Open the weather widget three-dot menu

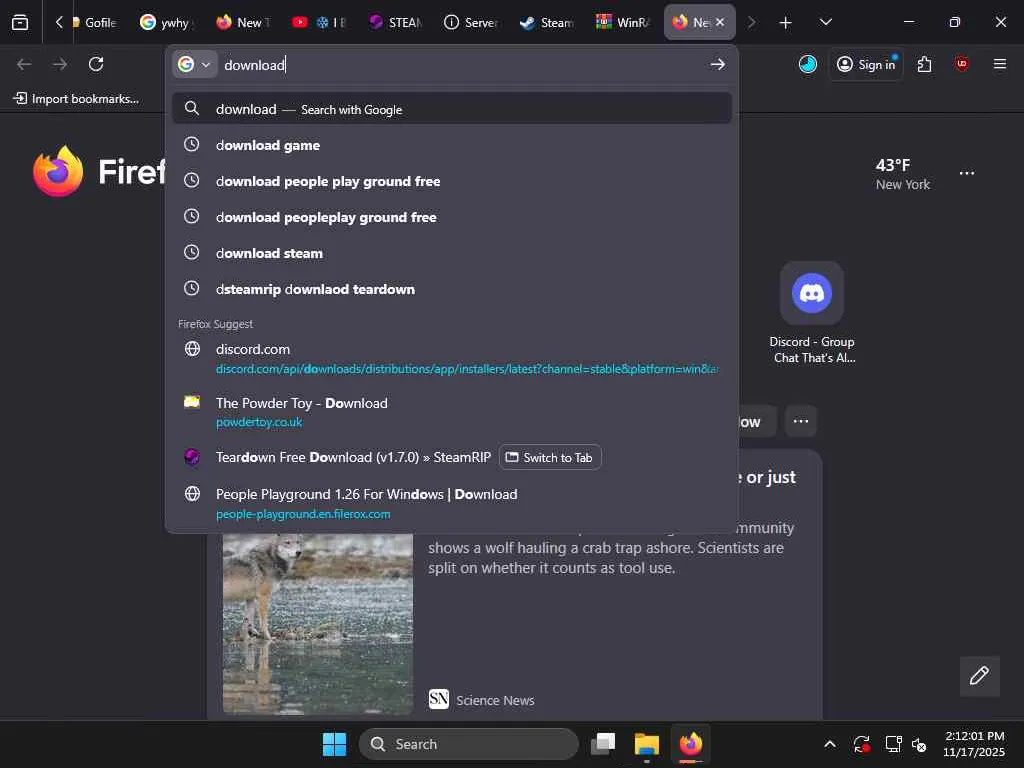pos(967,173)
